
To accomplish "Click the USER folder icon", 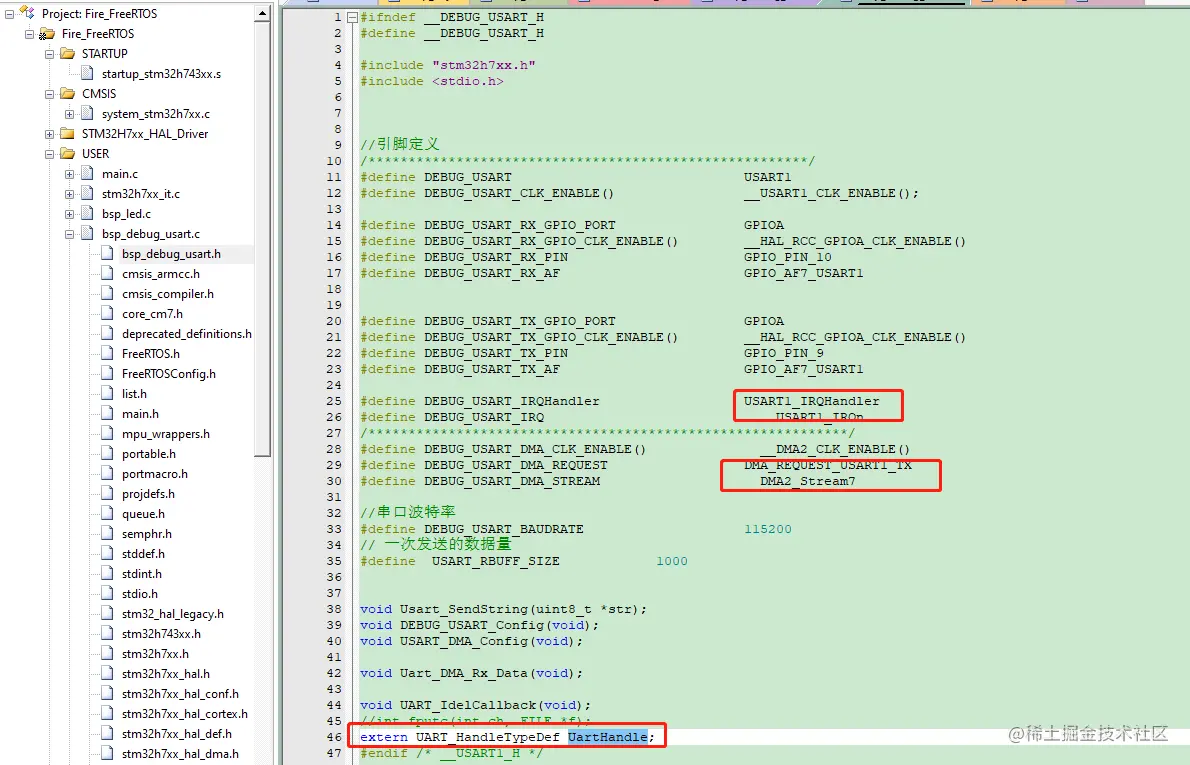I will pos(68,153).
